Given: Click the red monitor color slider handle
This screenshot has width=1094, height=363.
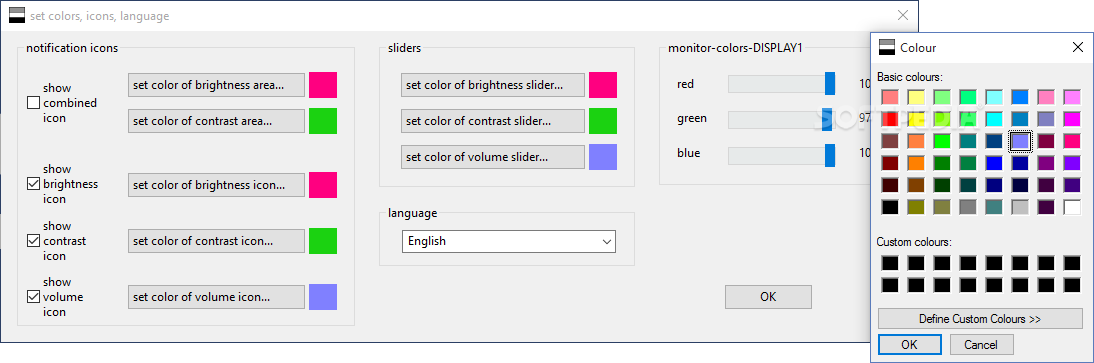Looking at the screenshot, I should (830, 83).
